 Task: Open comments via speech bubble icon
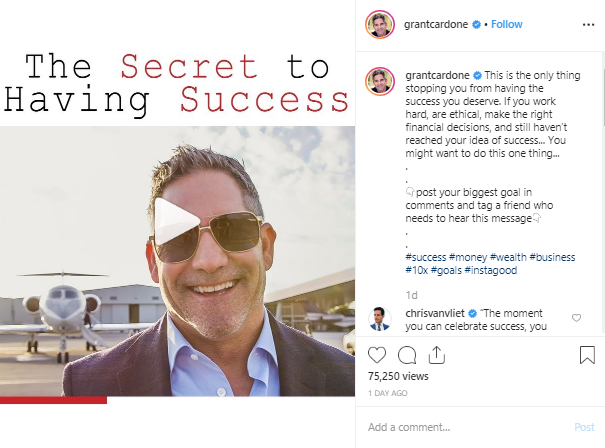(x=407, y=355)
